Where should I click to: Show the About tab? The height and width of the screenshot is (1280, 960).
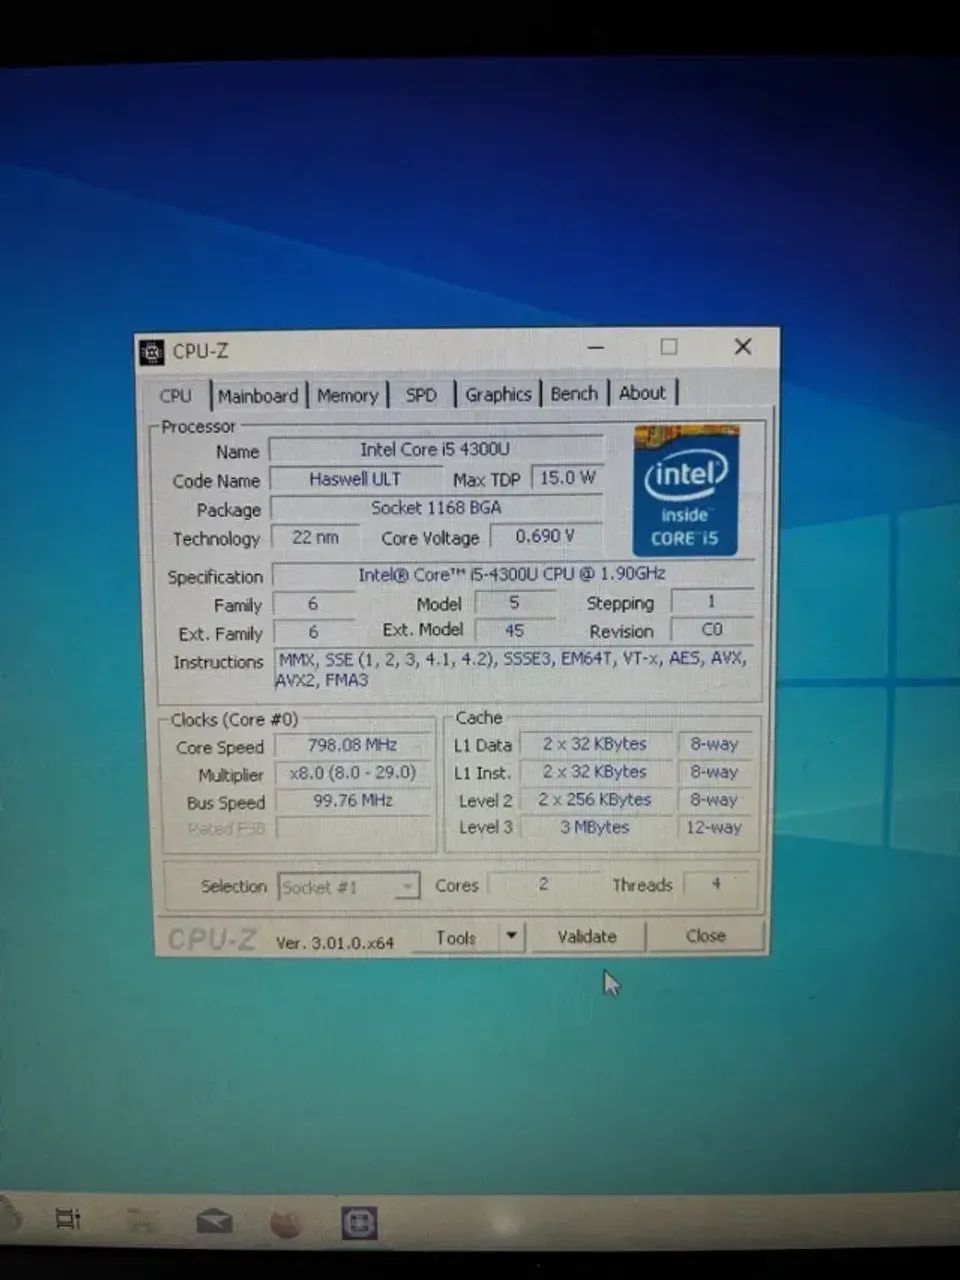[x=642, y=393]
